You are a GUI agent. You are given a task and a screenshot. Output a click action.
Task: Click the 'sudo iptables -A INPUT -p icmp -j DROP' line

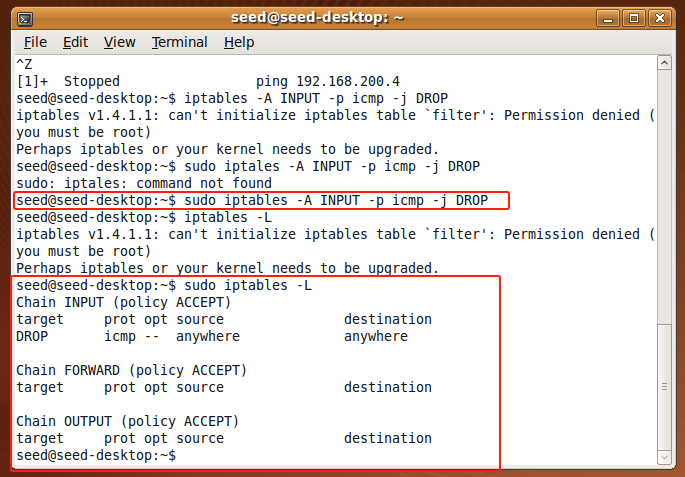[252, 200]
